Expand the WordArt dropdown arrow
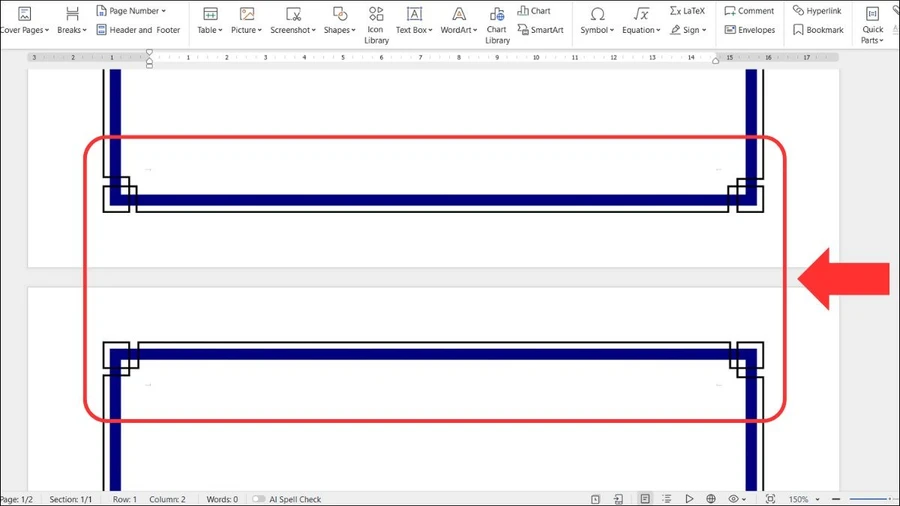 point(475,30)
